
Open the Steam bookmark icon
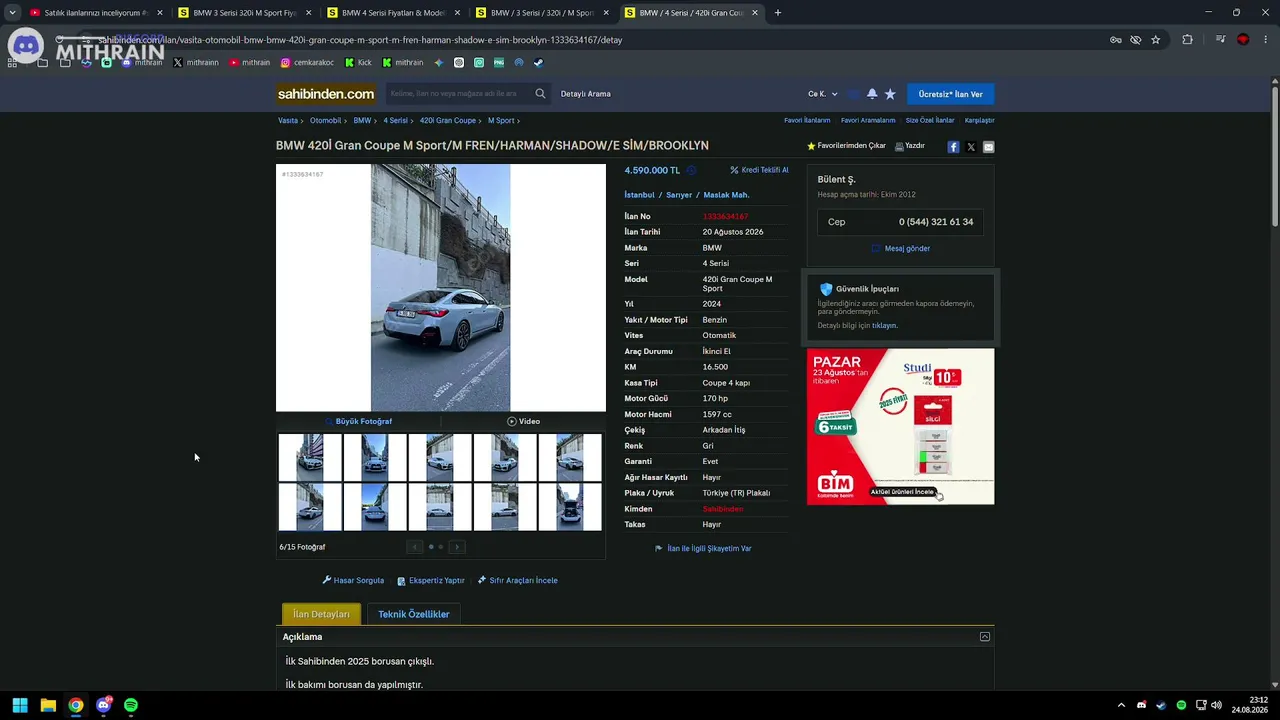[538, 63]
